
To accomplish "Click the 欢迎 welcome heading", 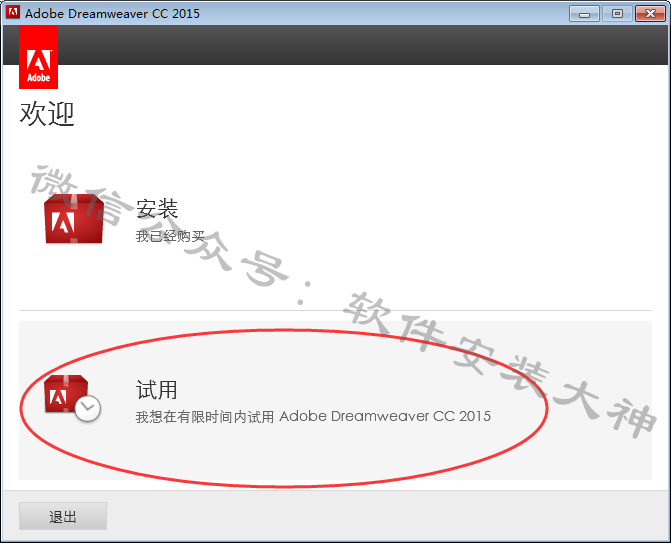I will point(47,113).
